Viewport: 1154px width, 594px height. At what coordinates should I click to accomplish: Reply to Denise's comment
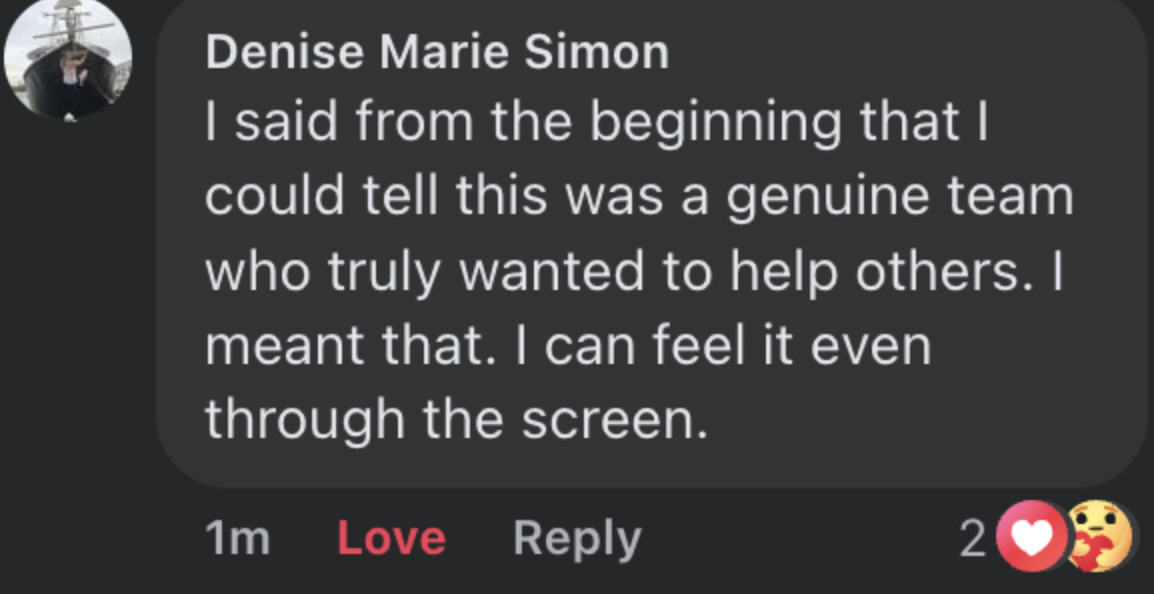[577, 538]
